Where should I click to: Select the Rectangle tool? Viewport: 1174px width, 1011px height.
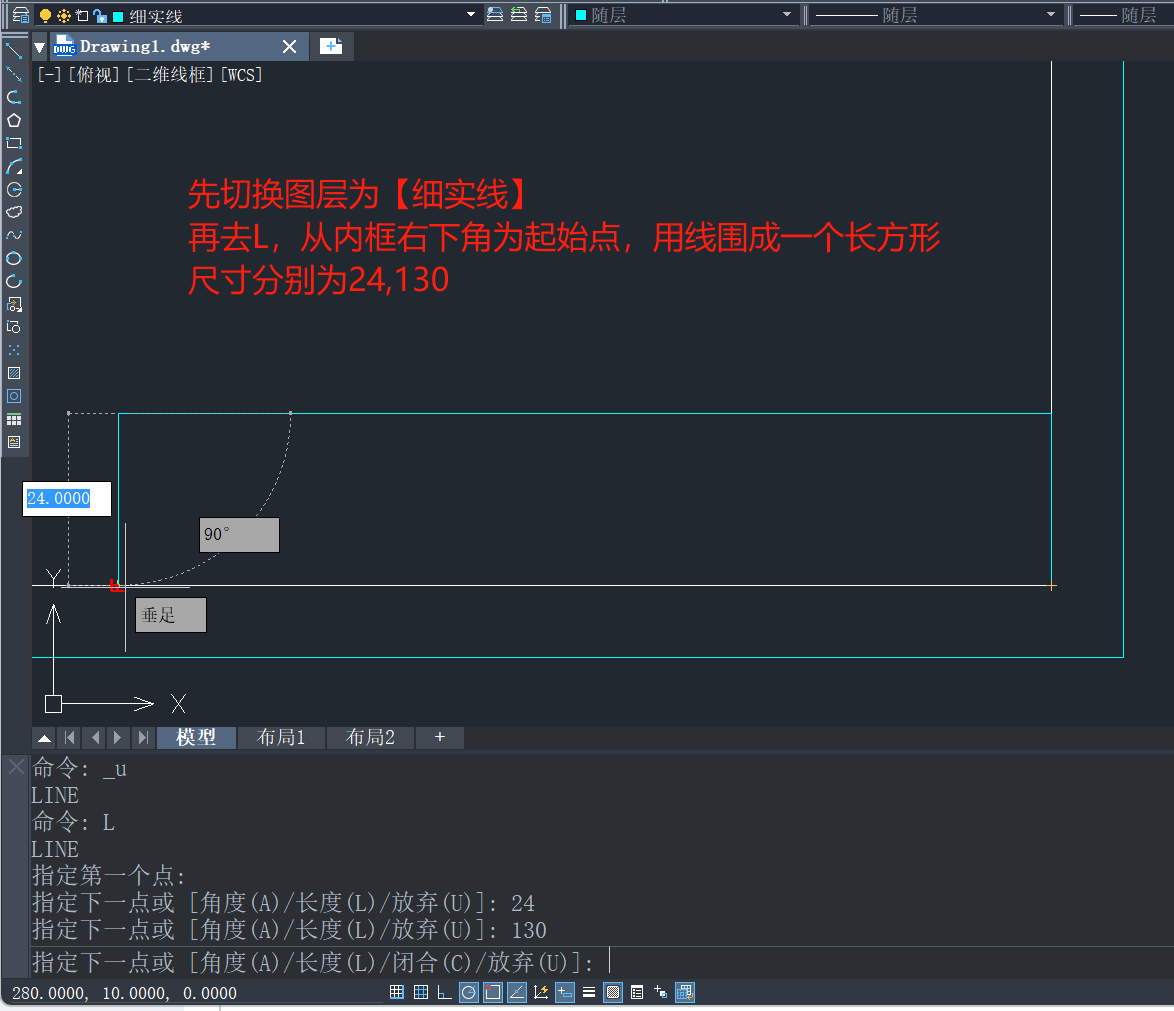coord(14,143)
